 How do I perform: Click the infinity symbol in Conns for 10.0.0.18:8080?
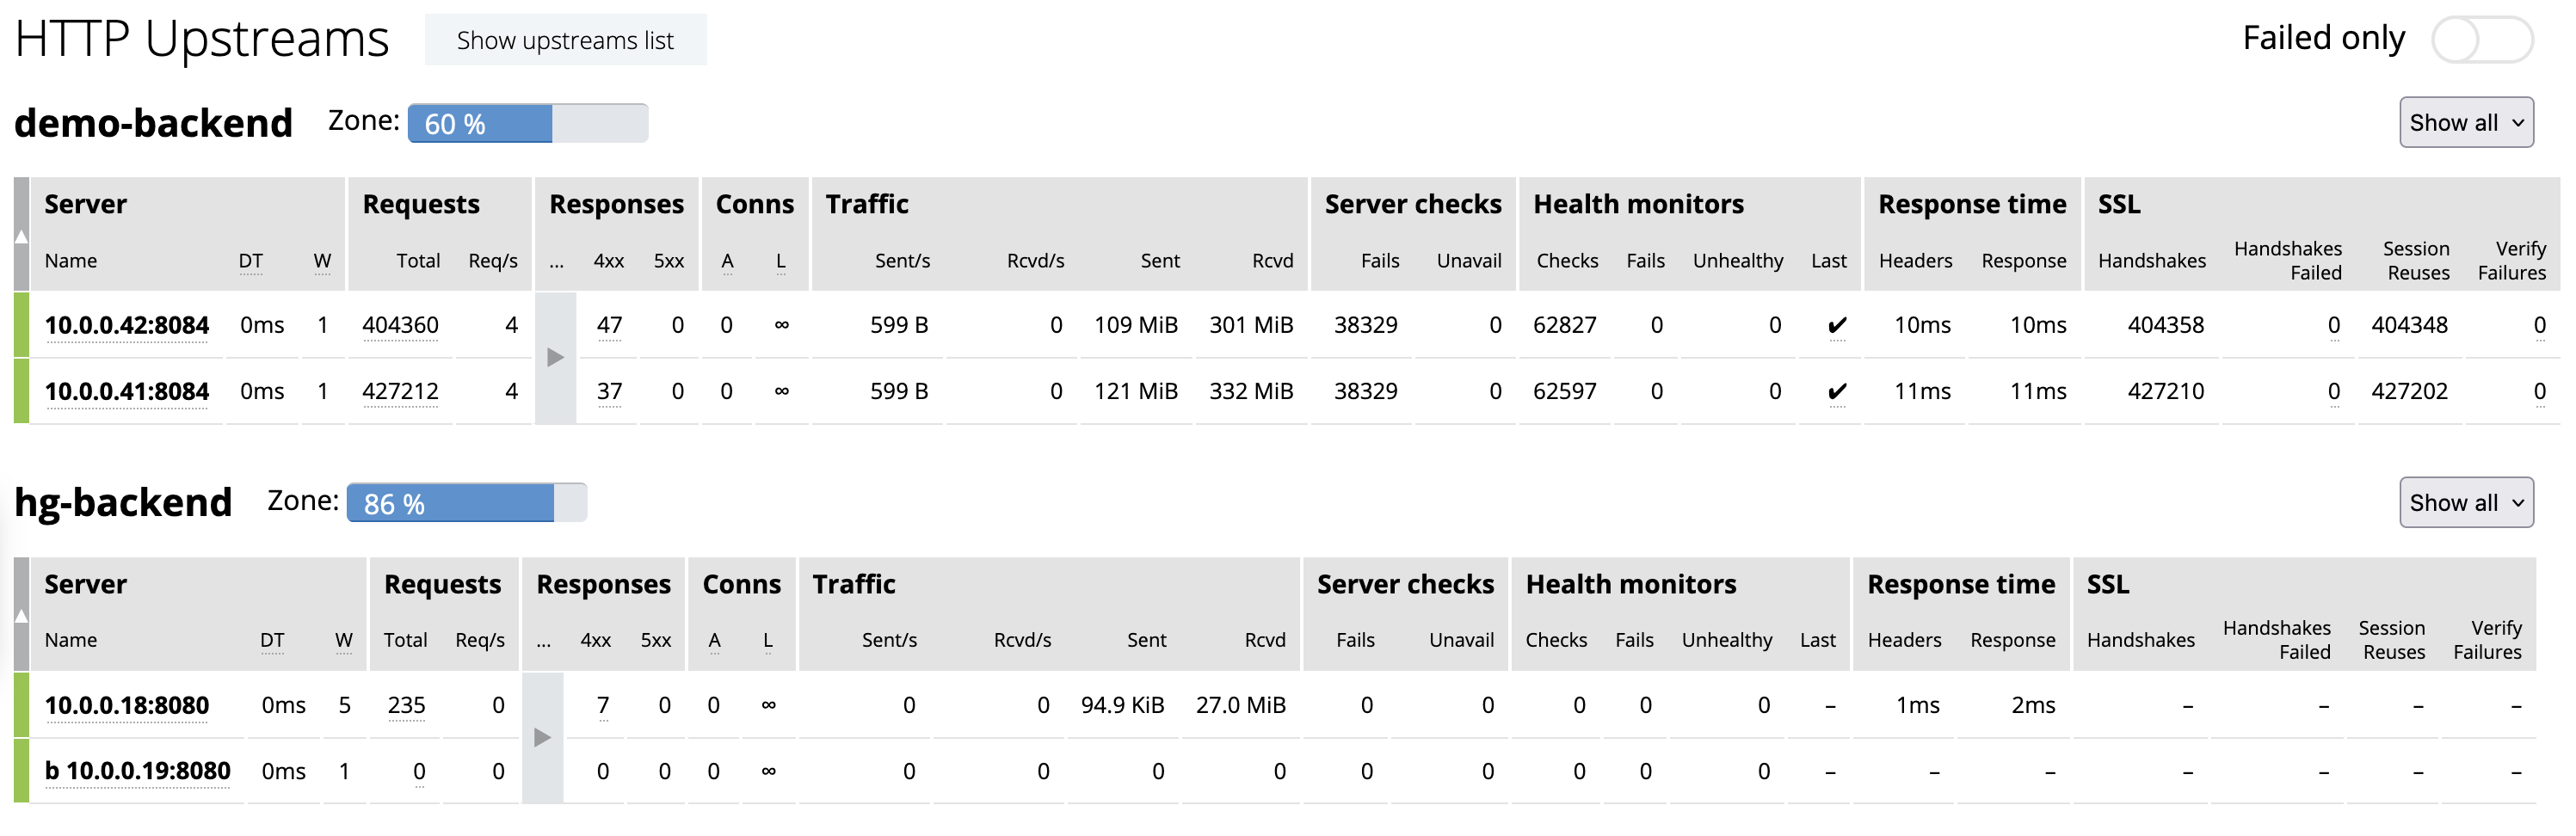pyautogui.click(x=769, y=705)
